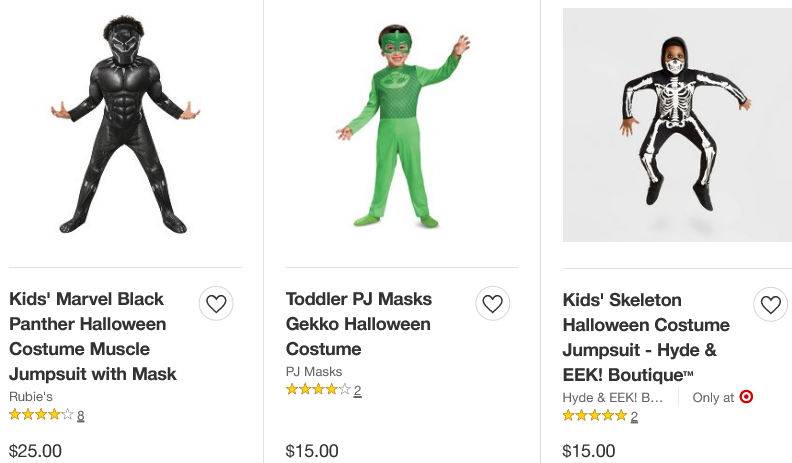Favorite the PJ Masks Gekko costume heart
Image resolution: width=792 pixels, height=463 pixels.
click(492, 303)
